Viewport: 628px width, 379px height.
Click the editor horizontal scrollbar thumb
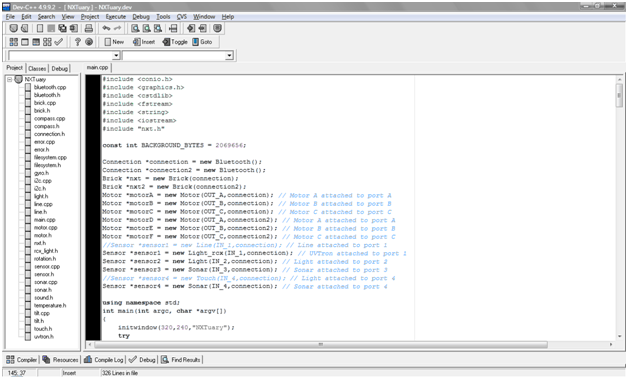pyautogui.click(x=321, y=345)
